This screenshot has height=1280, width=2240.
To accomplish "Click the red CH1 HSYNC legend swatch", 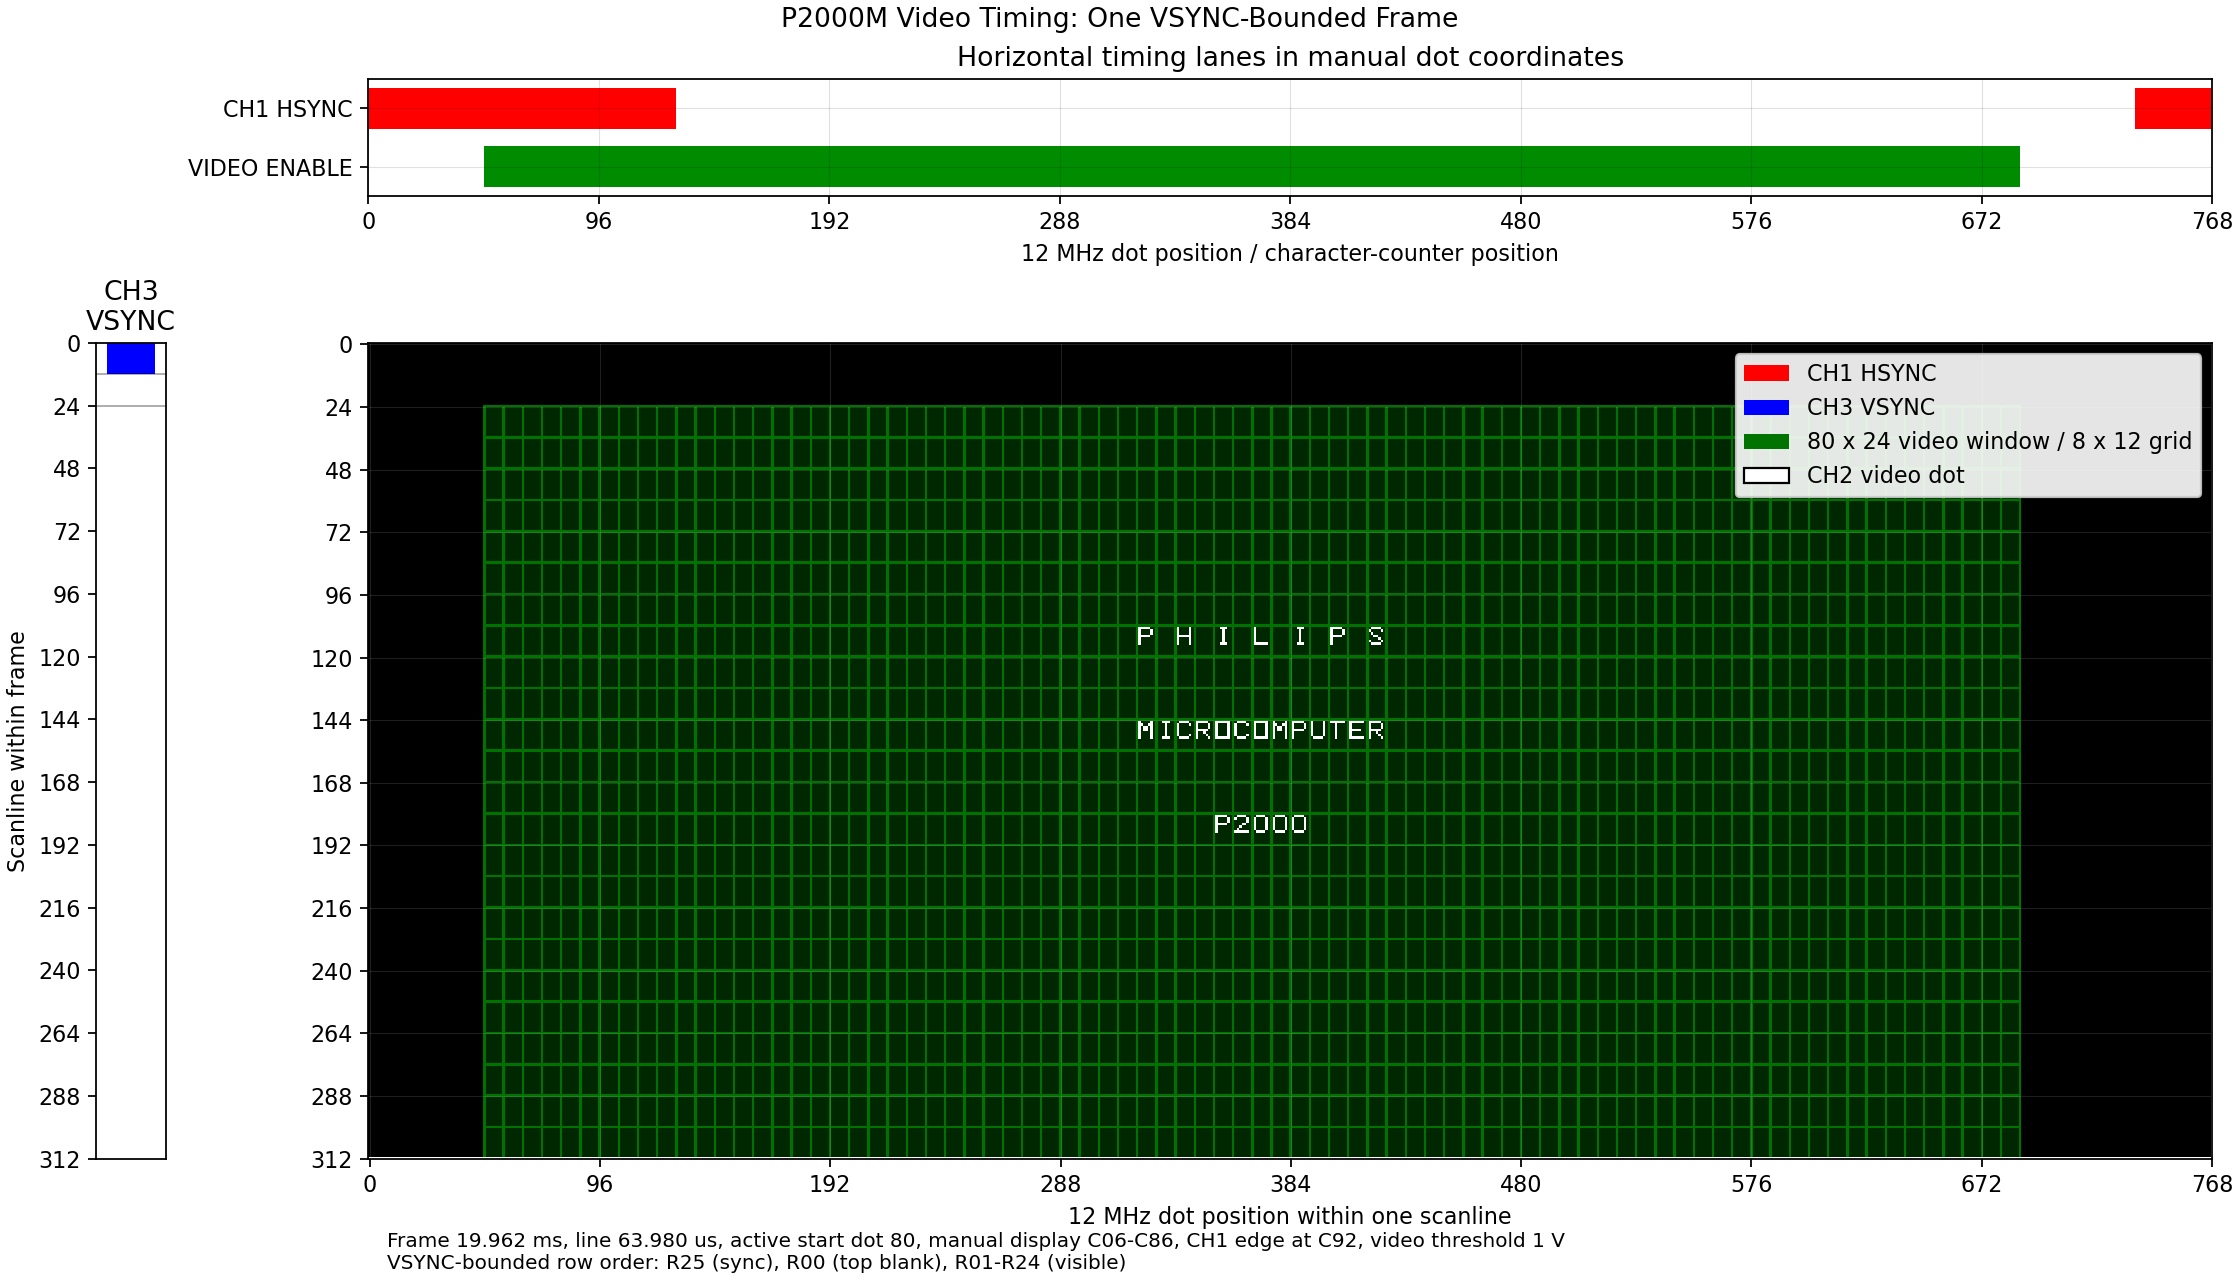I will 1766,373.
